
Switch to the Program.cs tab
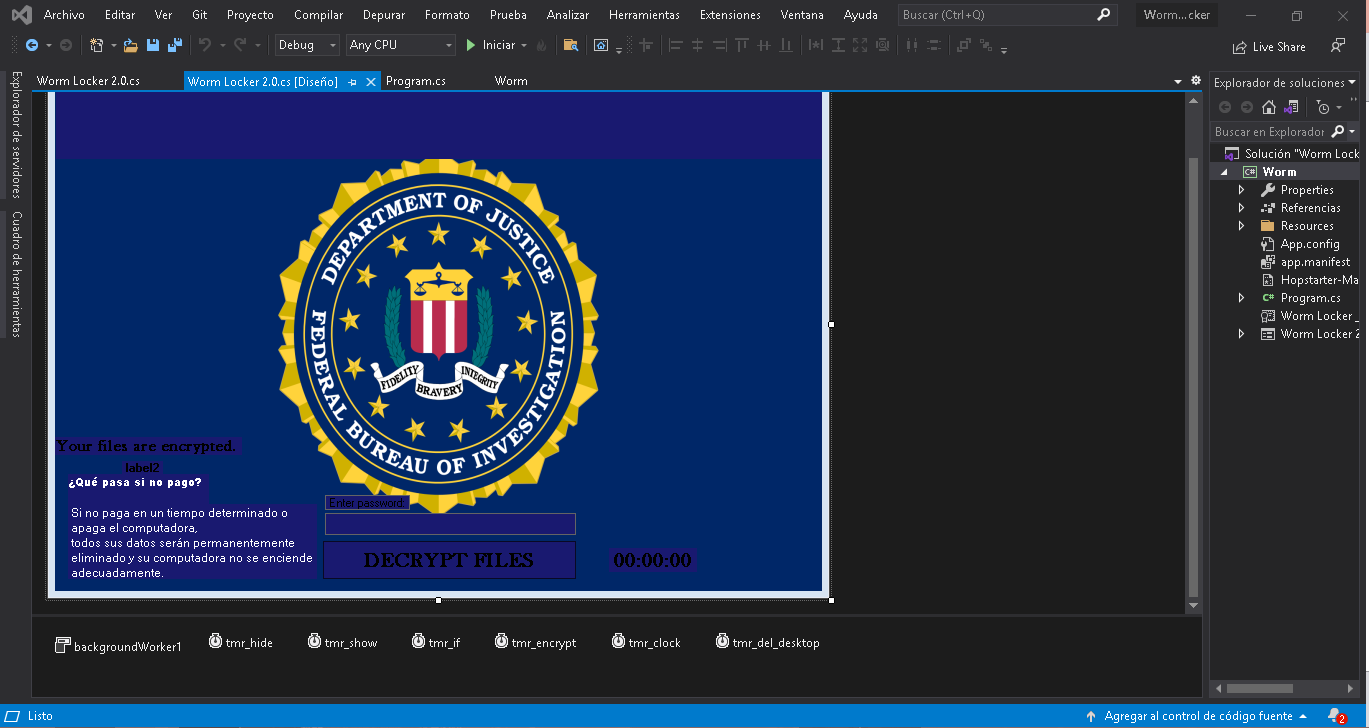(x=415, y=81)
